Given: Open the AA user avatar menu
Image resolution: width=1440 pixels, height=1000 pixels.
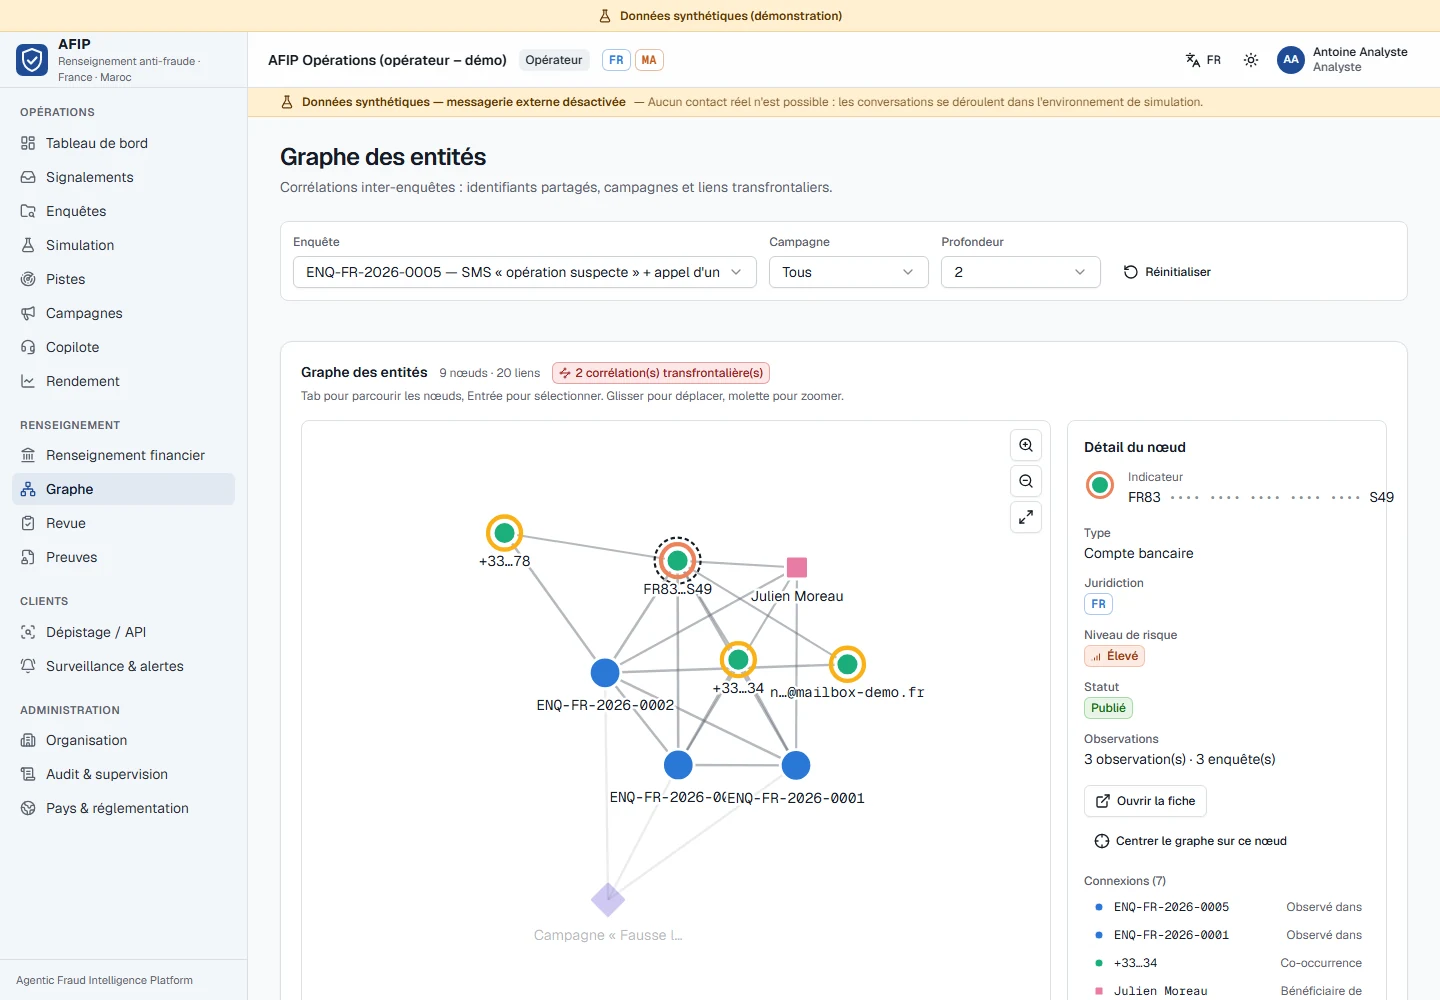Looking at the screenshot, I should 1291,60.
